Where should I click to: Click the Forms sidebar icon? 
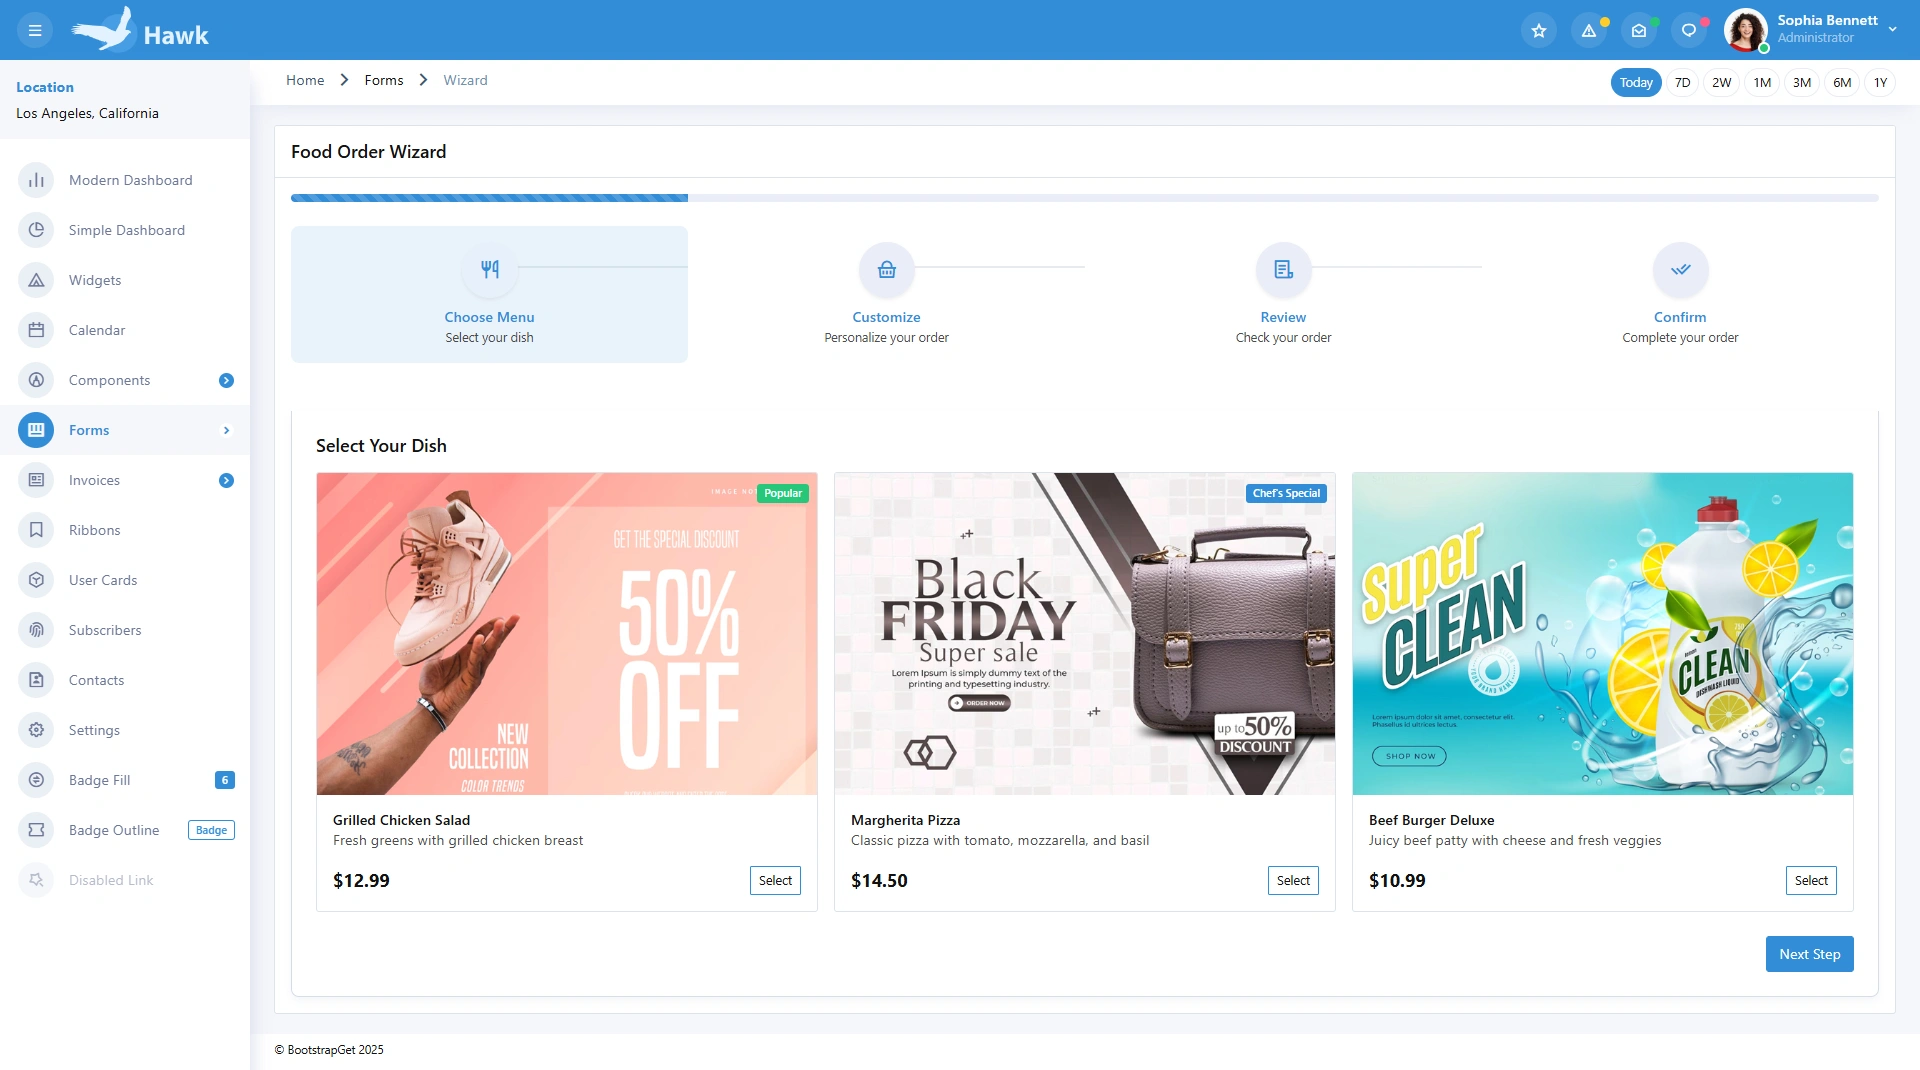point(36,430)
